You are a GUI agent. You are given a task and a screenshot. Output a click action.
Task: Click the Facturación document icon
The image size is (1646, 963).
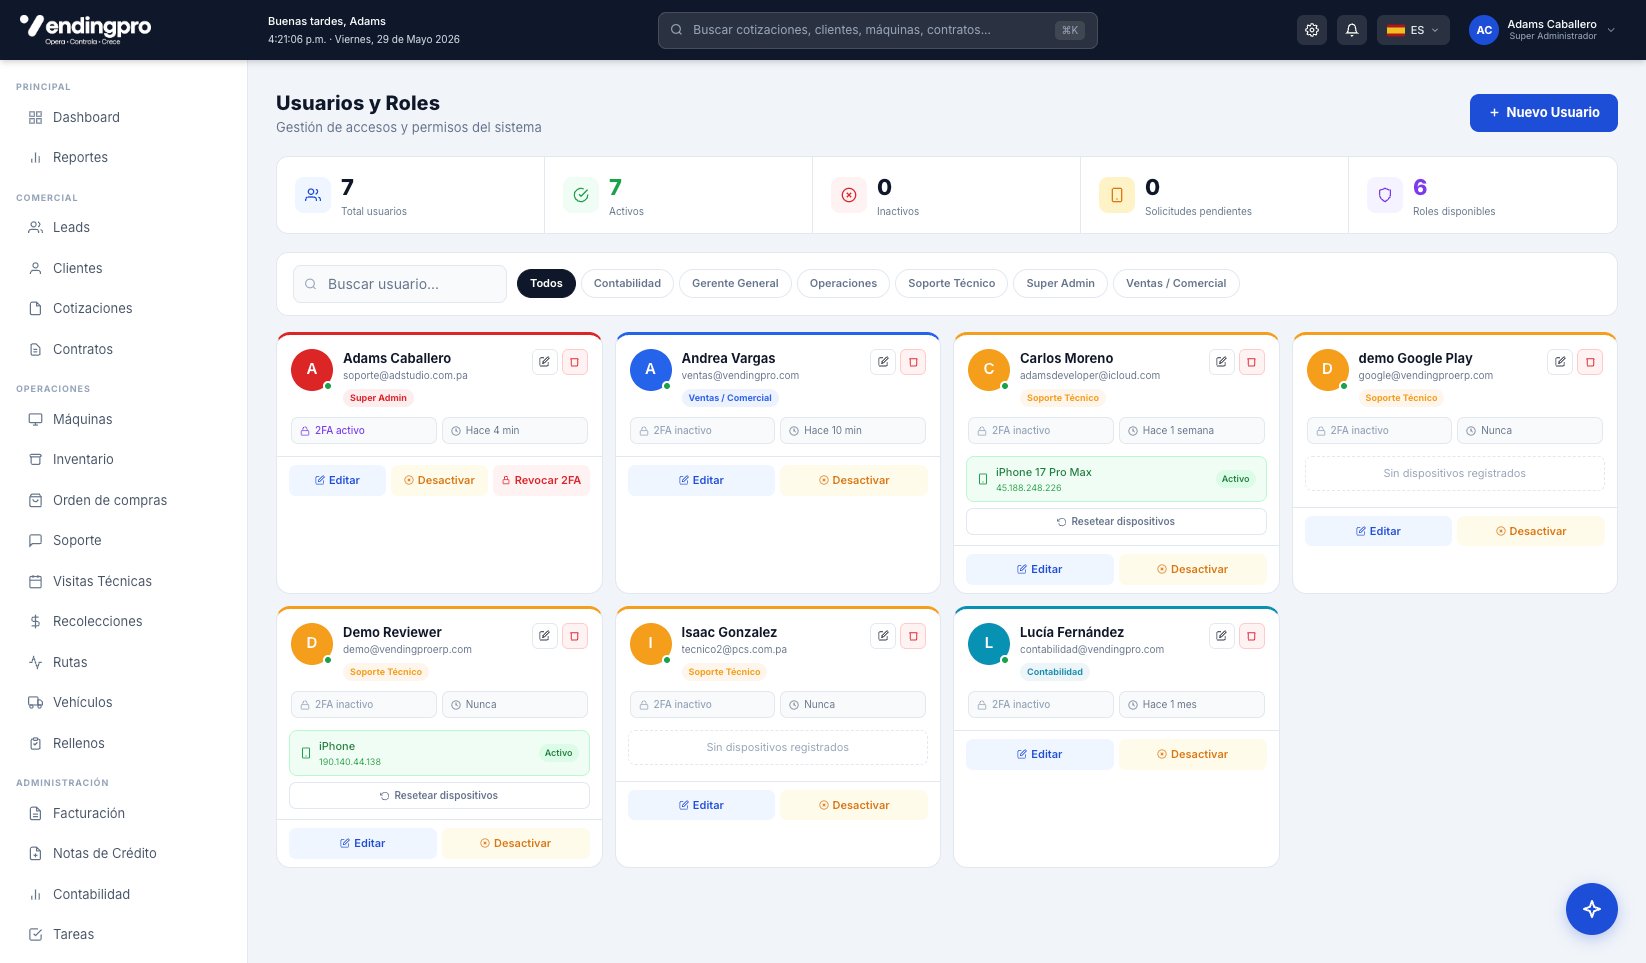(35, 813)
